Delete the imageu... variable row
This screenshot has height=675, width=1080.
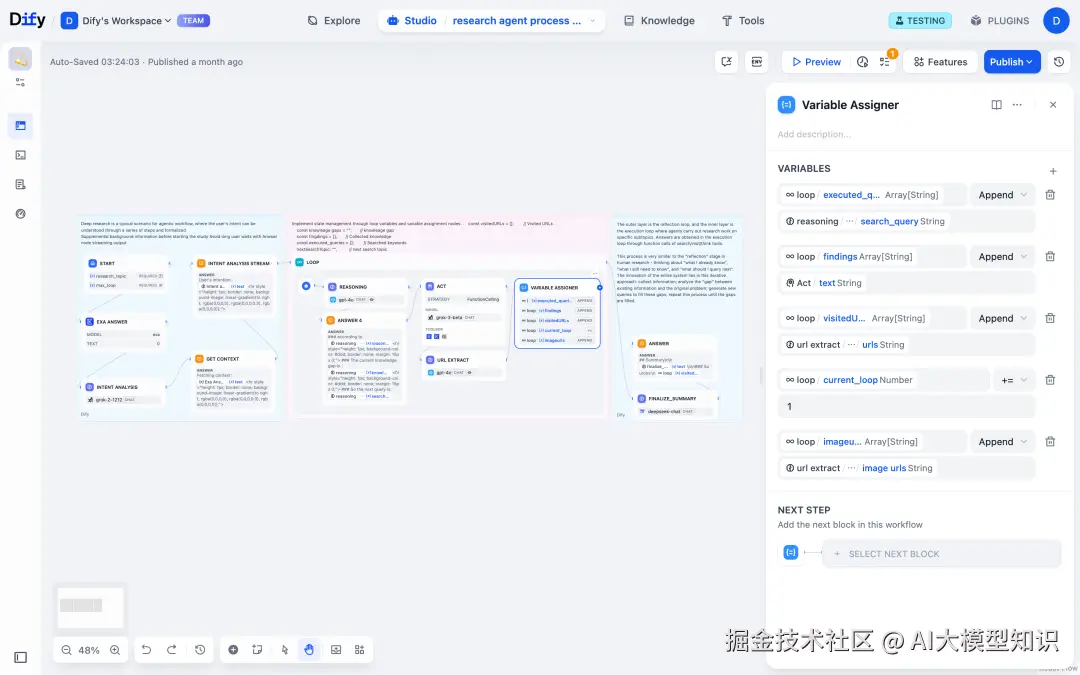[1050, 442]
